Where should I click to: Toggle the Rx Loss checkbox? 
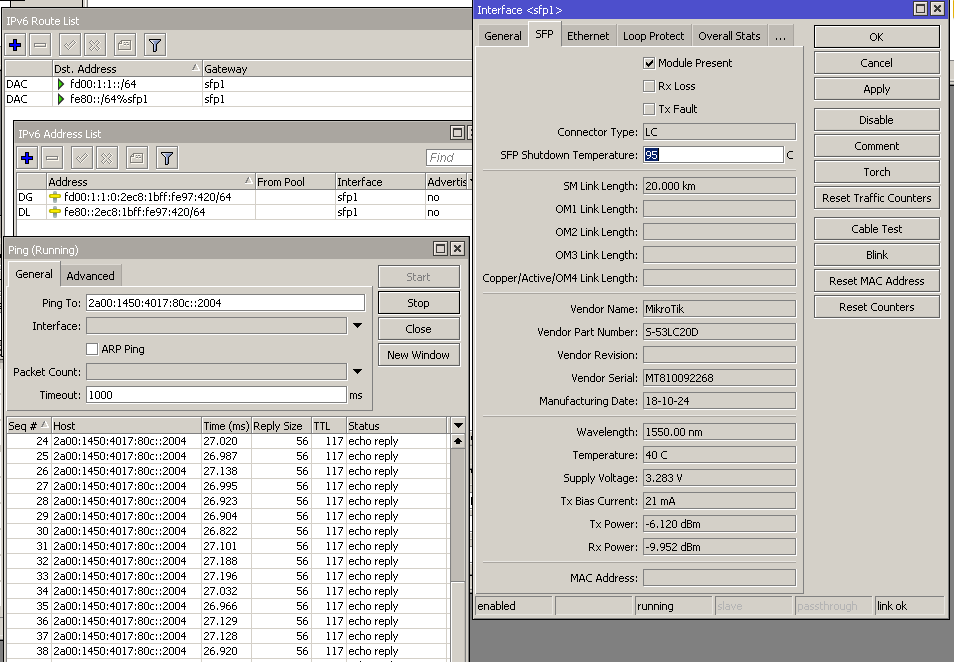(x=649, y=86)
